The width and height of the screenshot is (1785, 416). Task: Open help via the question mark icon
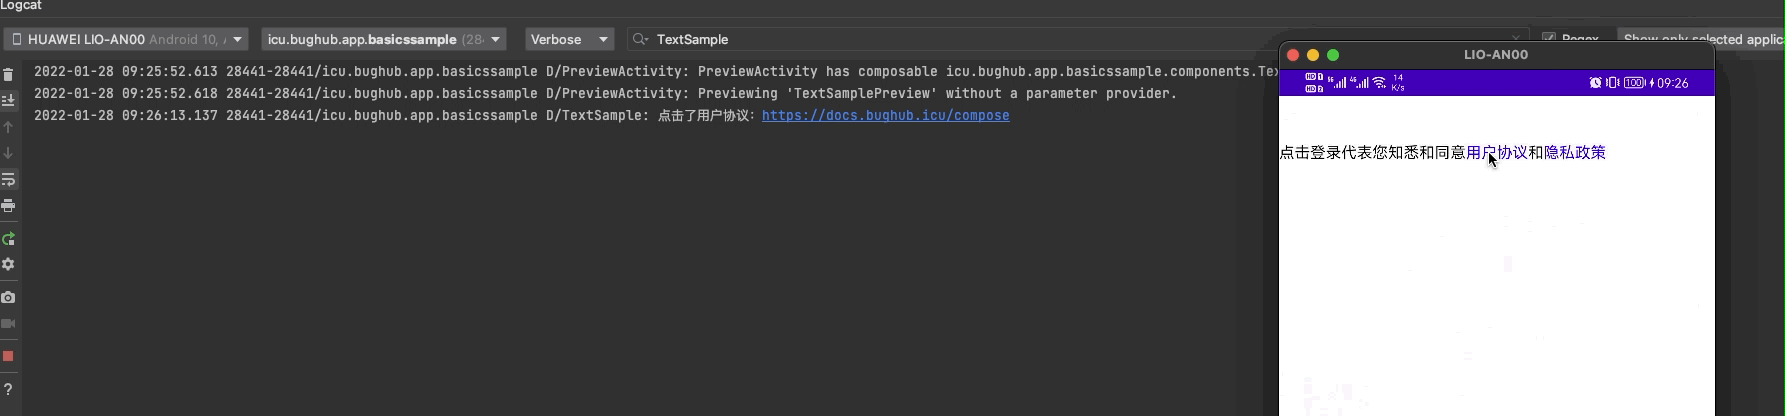point(8,390)
